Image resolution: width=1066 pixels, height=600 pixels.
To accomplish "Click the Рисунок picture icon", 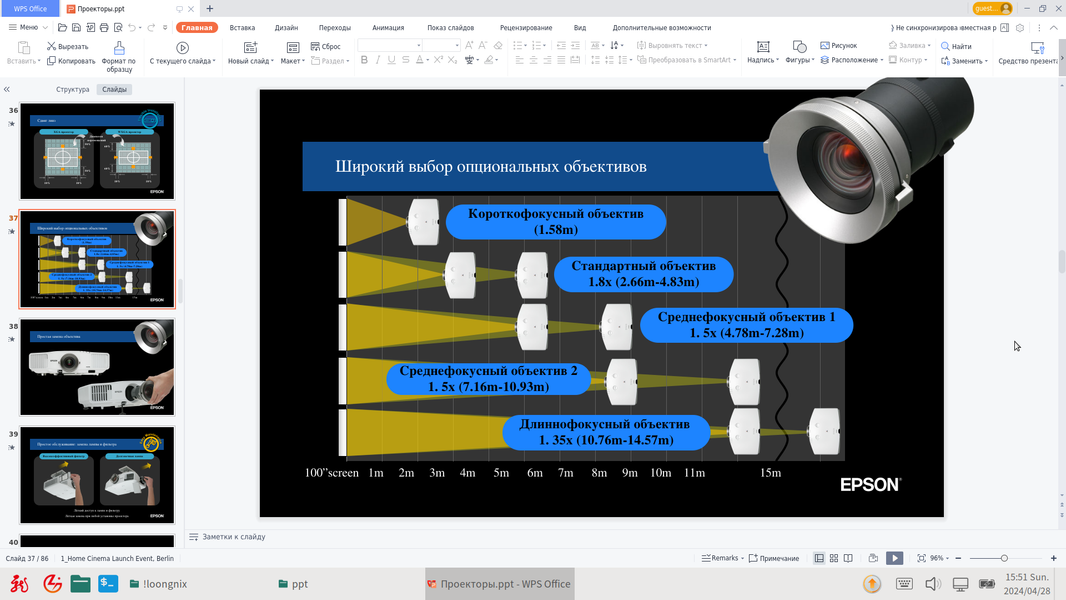I will [x=825, y=46].
